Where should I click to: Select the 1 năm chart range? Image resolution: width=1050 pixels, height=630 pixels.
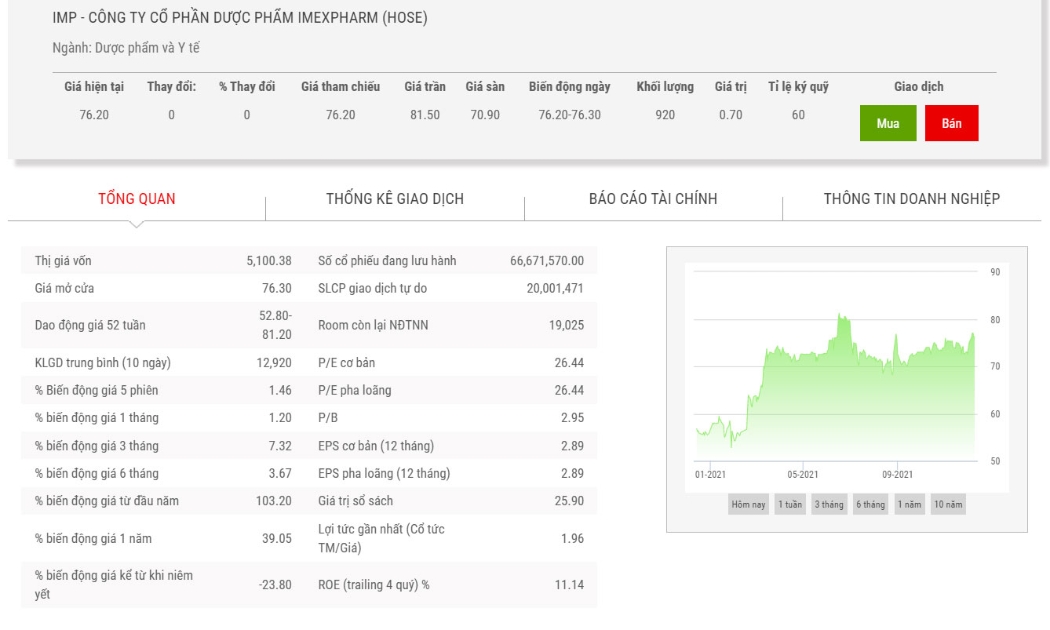tap(909, 504)
